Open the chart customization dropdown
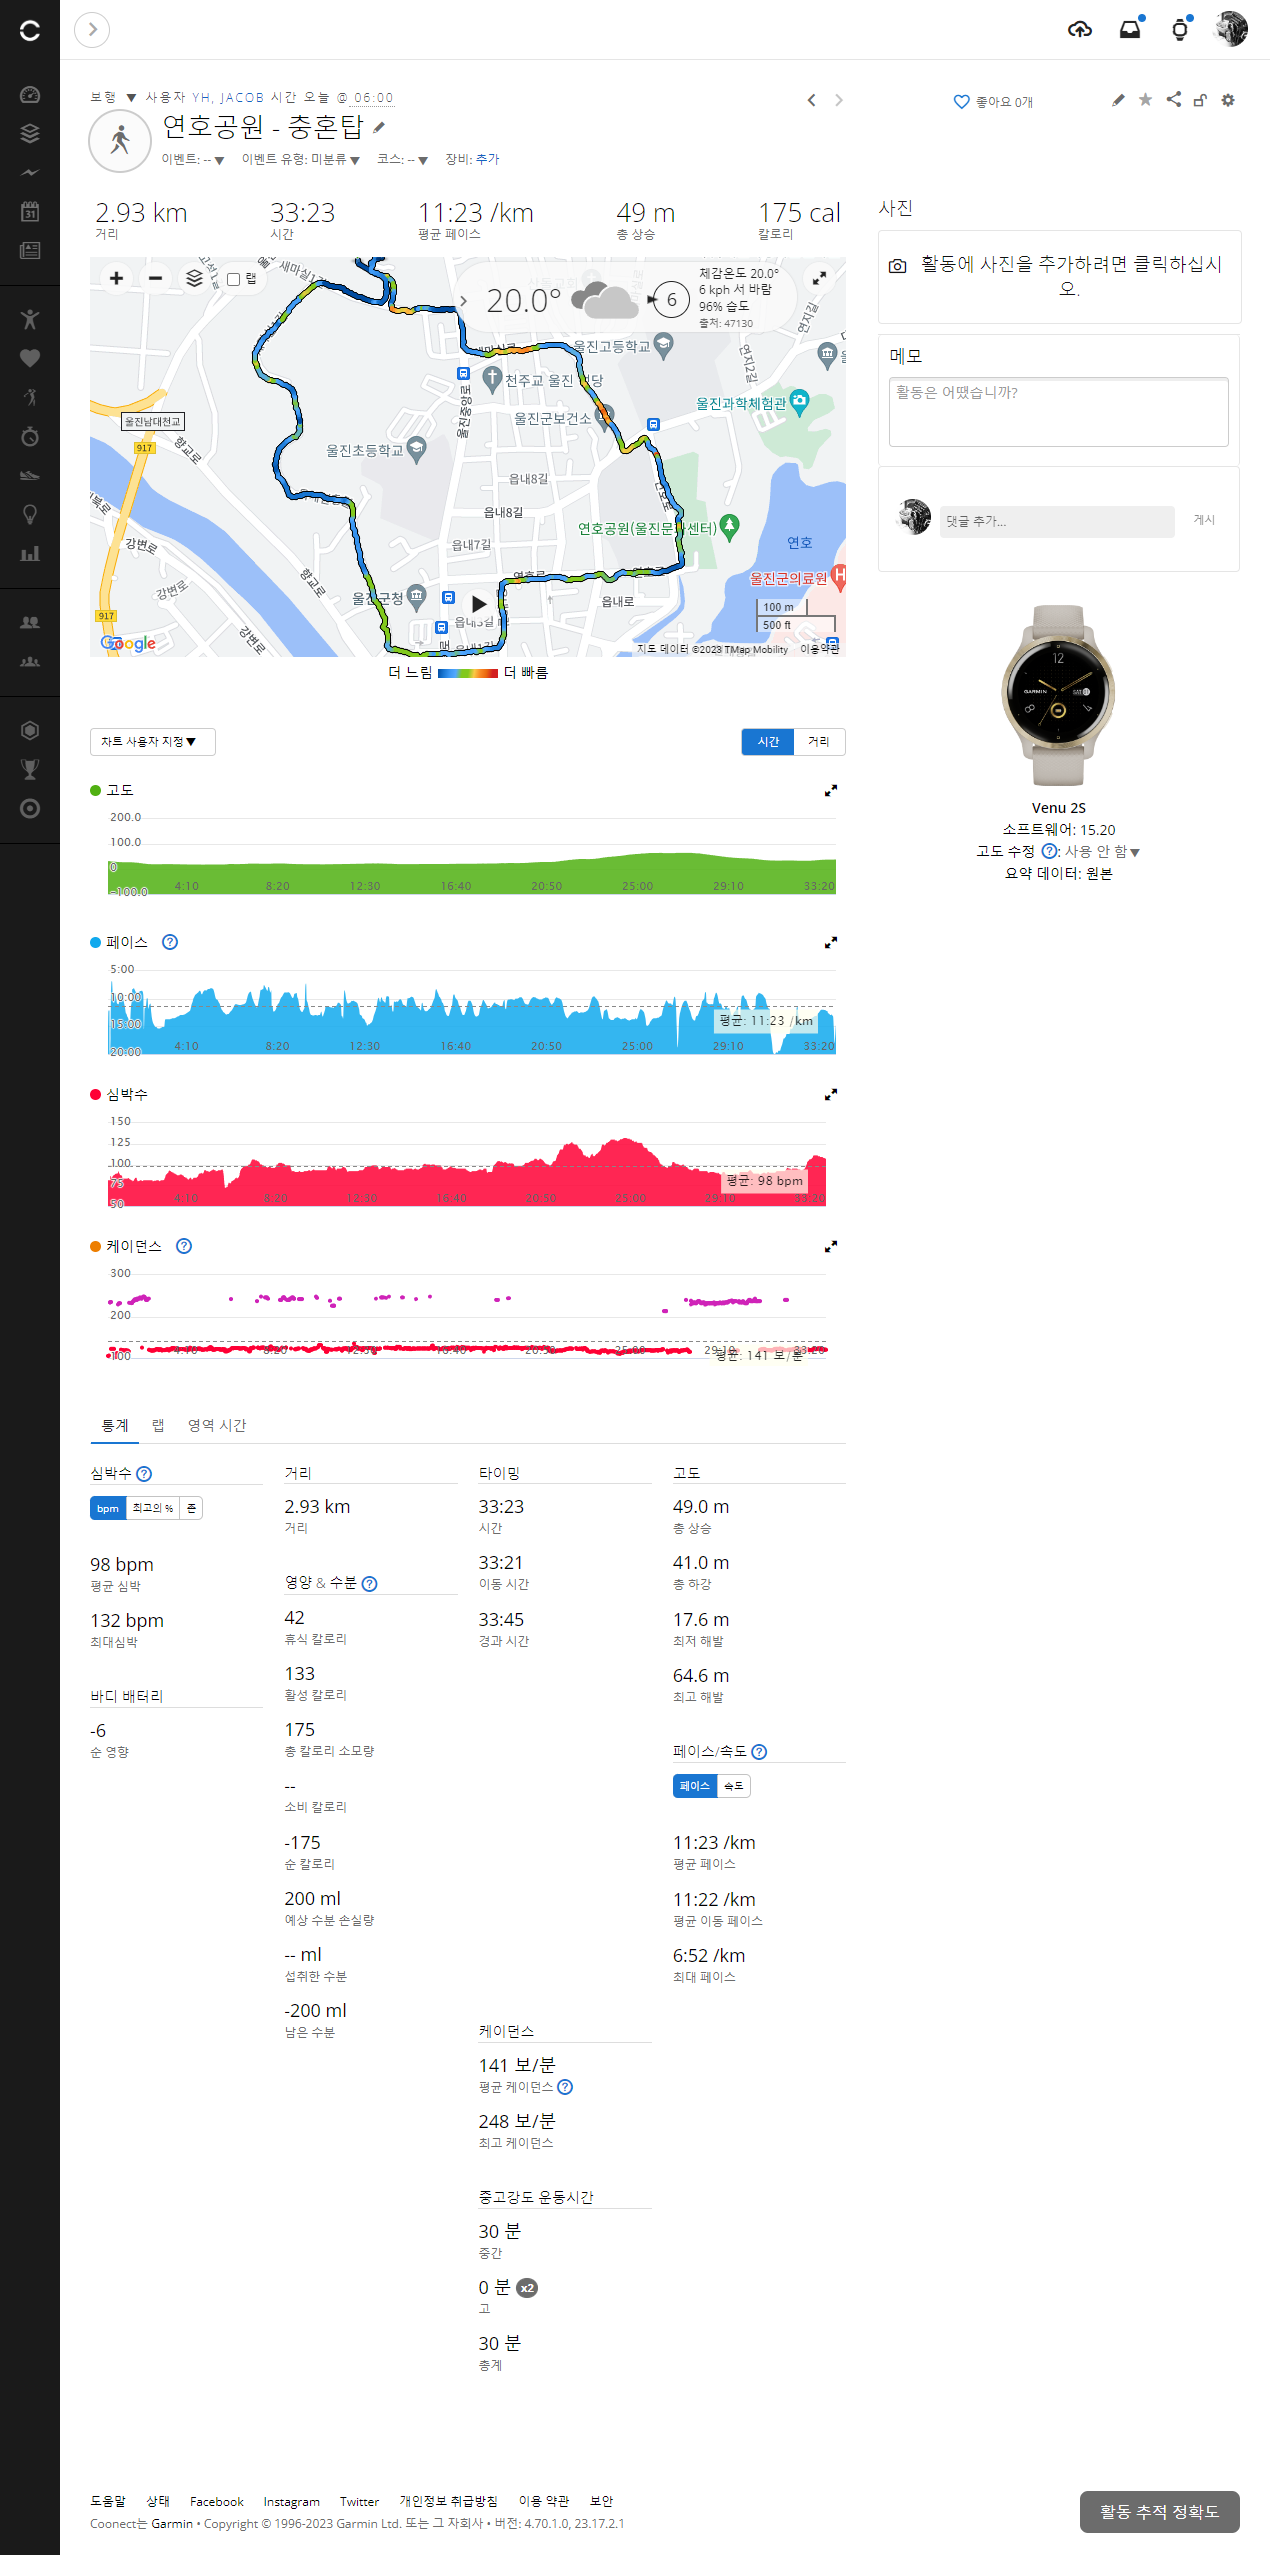1270x2555 pixels. point(153,742)
